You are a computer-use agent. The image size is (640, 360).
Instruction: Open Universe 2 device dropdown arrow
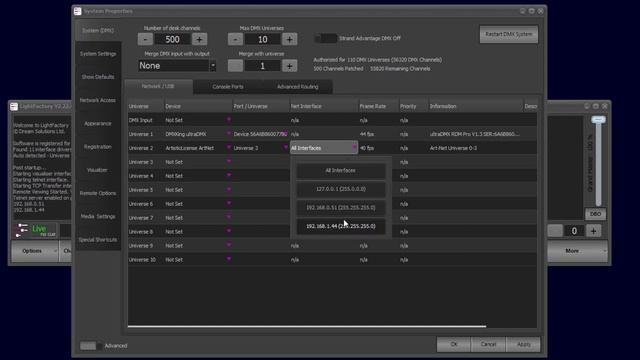point(229,148)
